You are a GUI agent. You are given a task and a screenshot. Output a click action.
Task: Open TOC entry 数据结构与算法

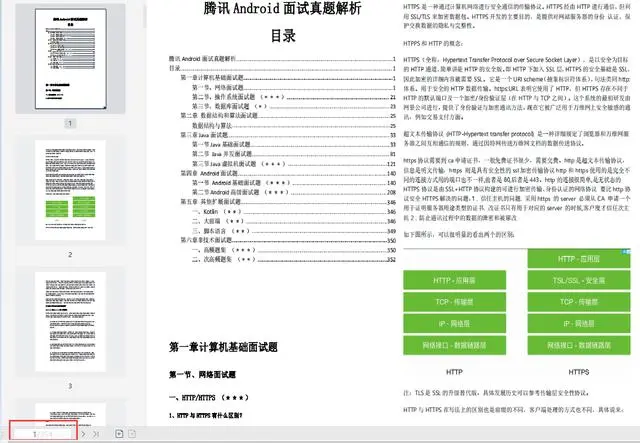pos(294,125)
